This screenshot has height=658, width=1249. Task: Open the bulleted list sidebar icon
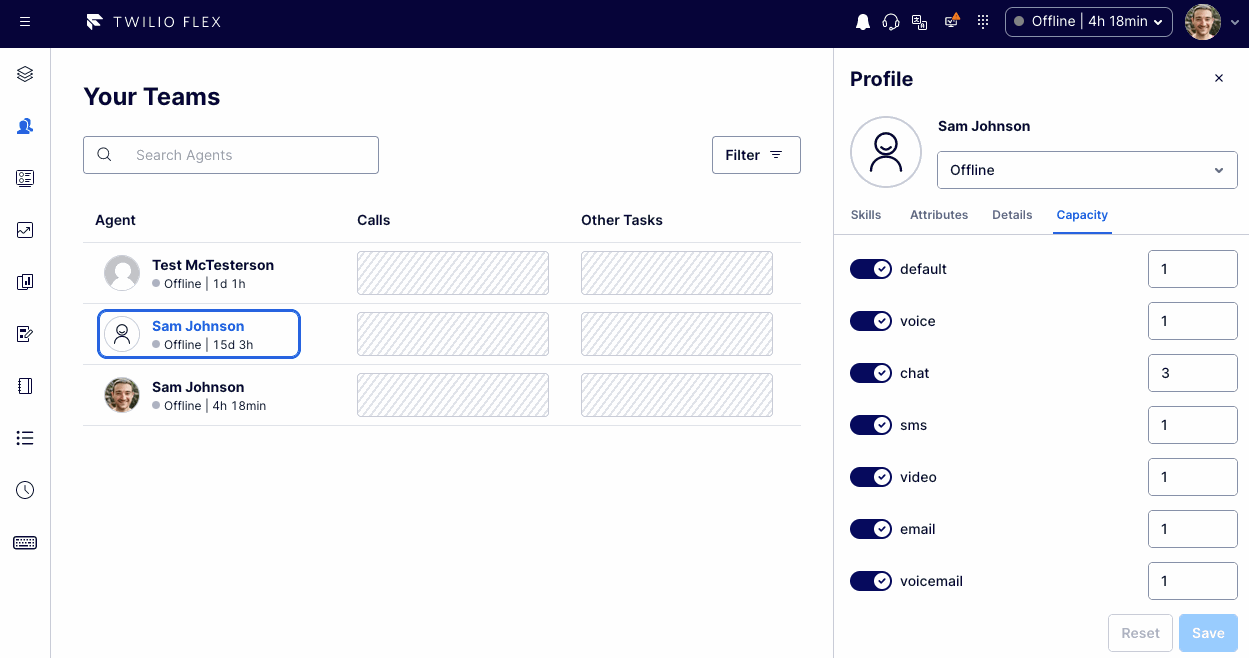[x=25, y=438]
